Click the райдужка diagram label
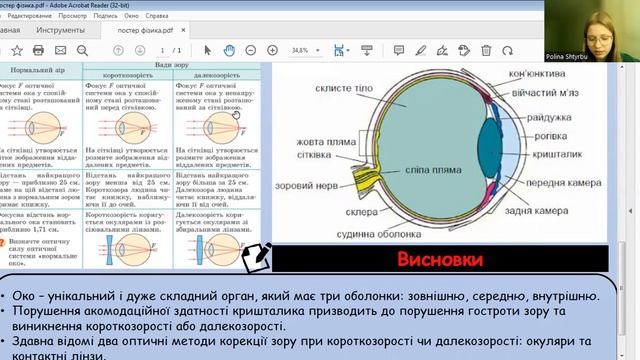Screen dimensions: 640x360 549,118
